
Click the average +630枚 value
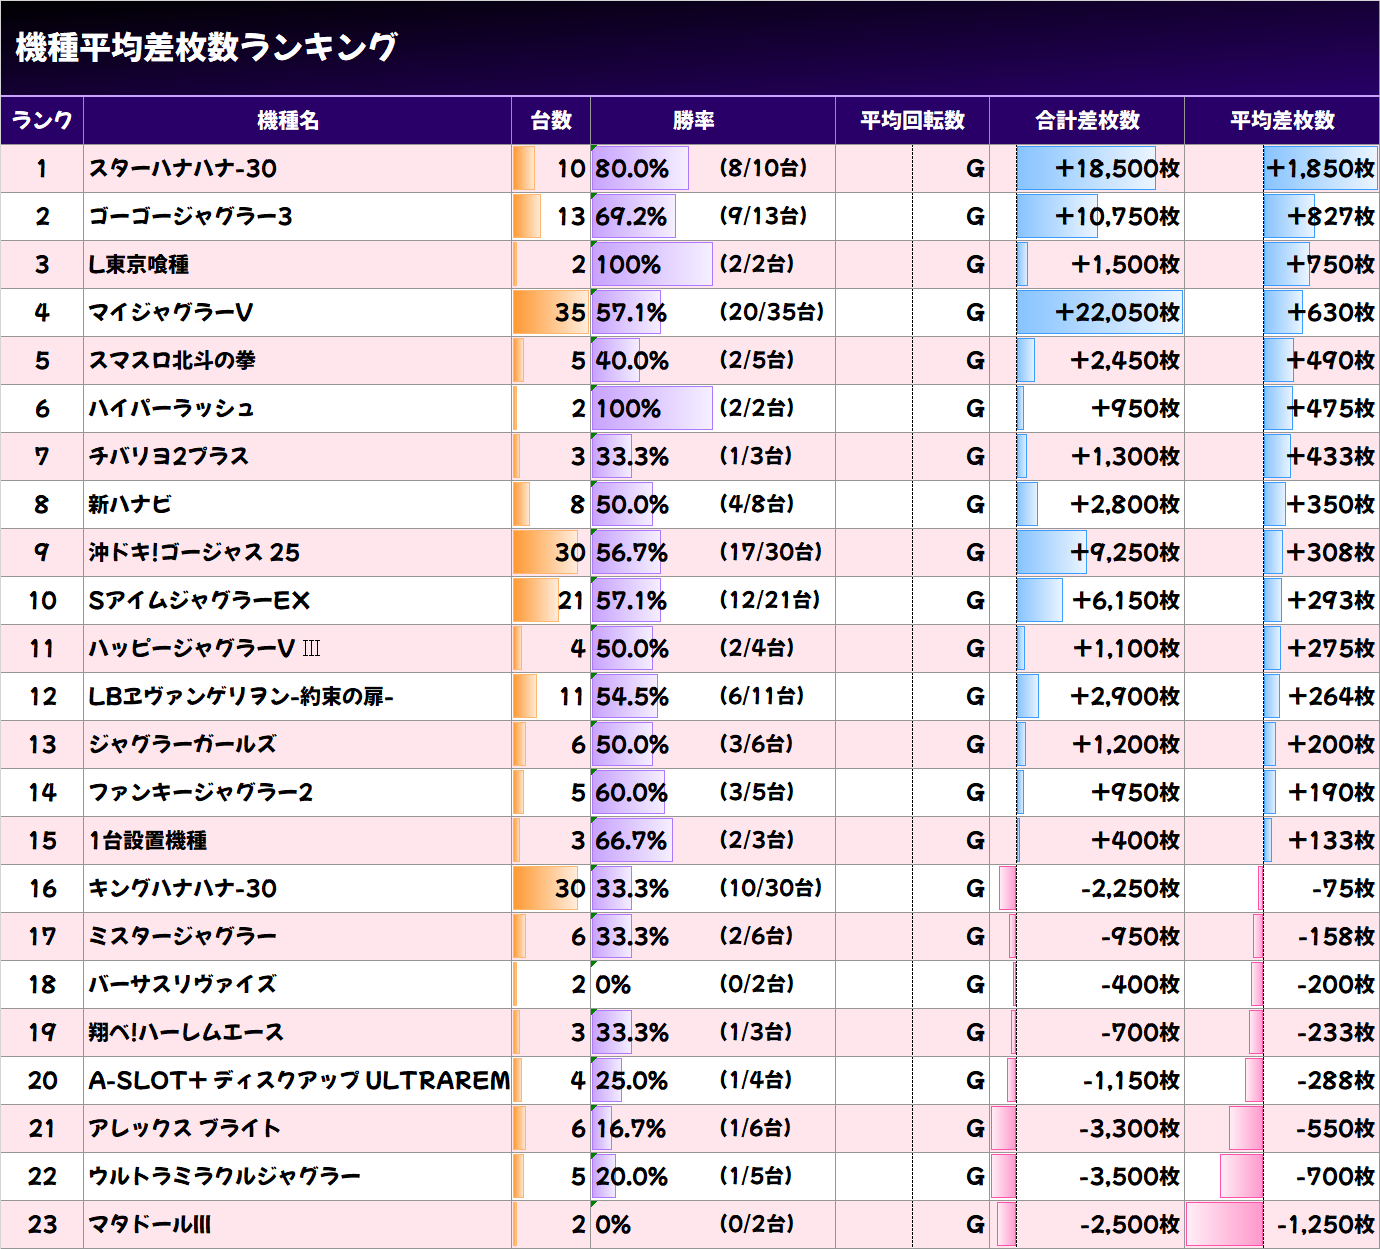pyautogui.click(x=1331, y=313)
